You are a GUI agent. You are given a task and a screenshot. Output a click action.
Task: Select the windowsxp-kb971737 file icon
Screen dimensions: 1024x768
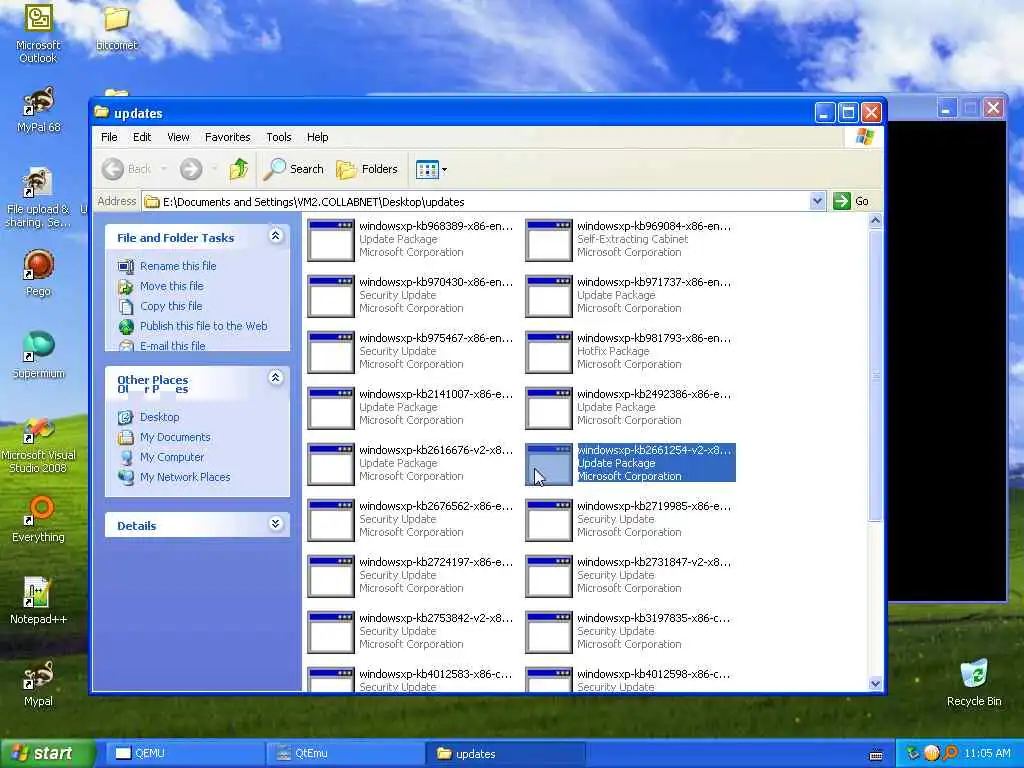point(549,296)
